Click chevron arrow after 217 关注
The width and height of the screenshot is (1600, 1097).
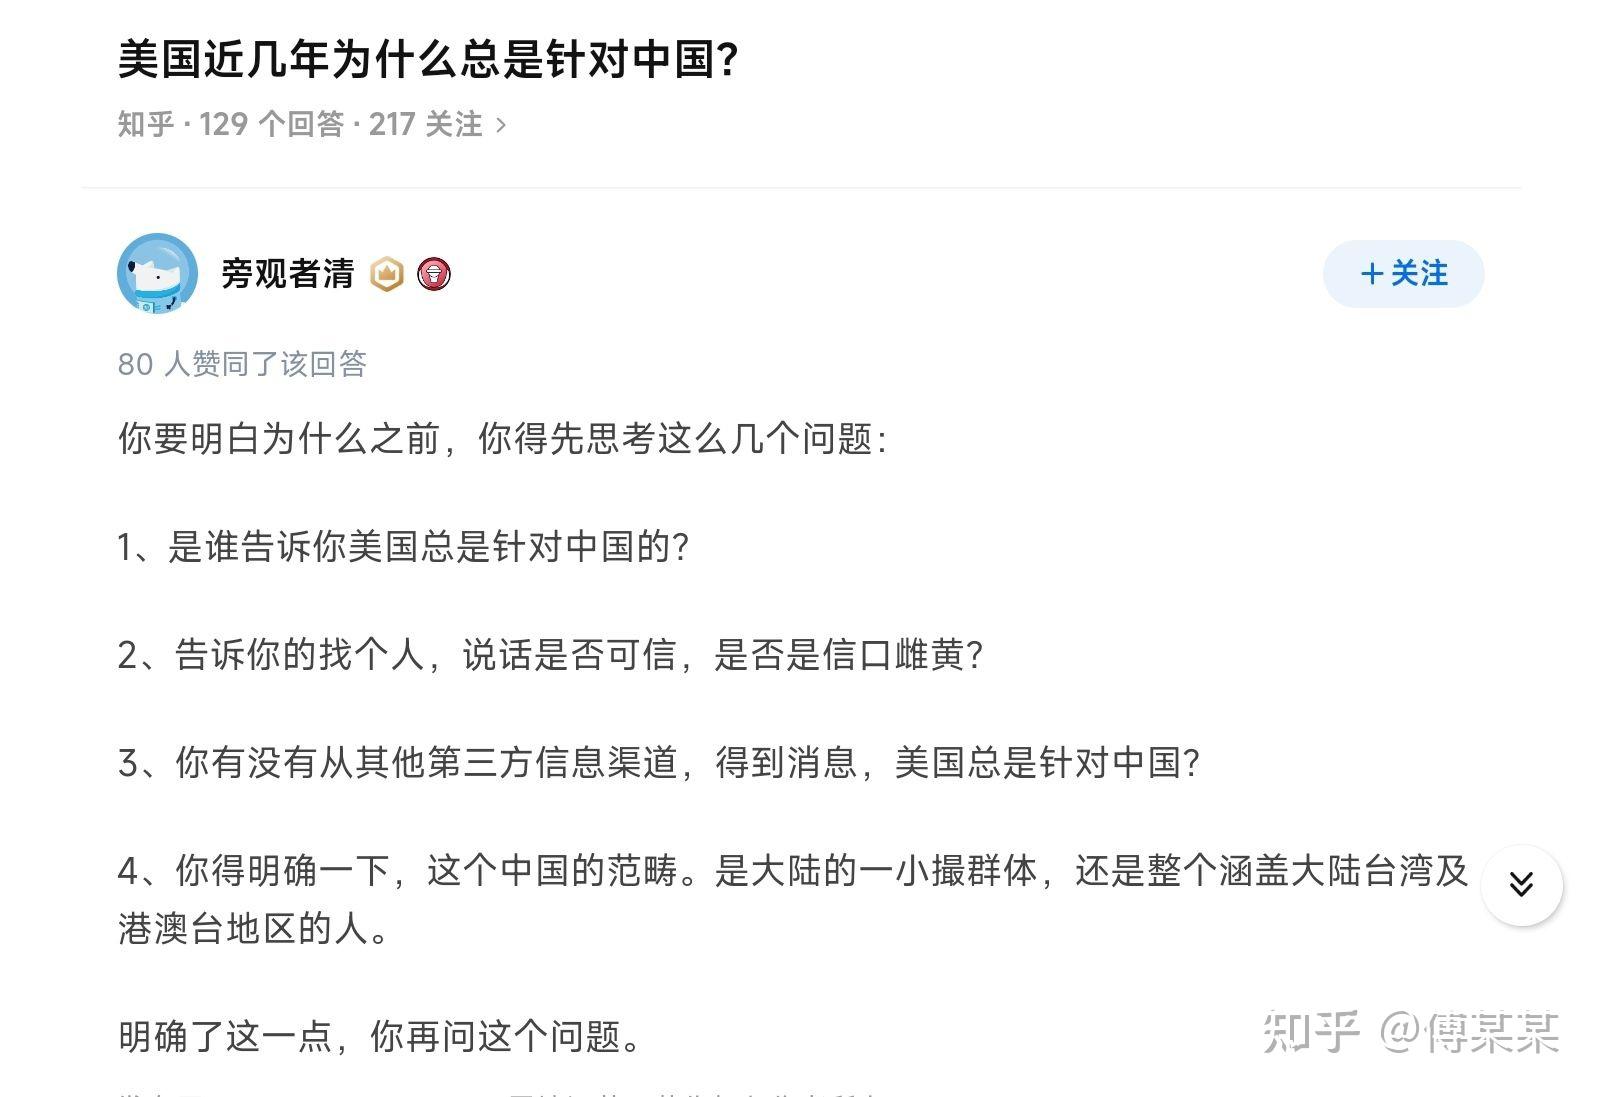501,125
